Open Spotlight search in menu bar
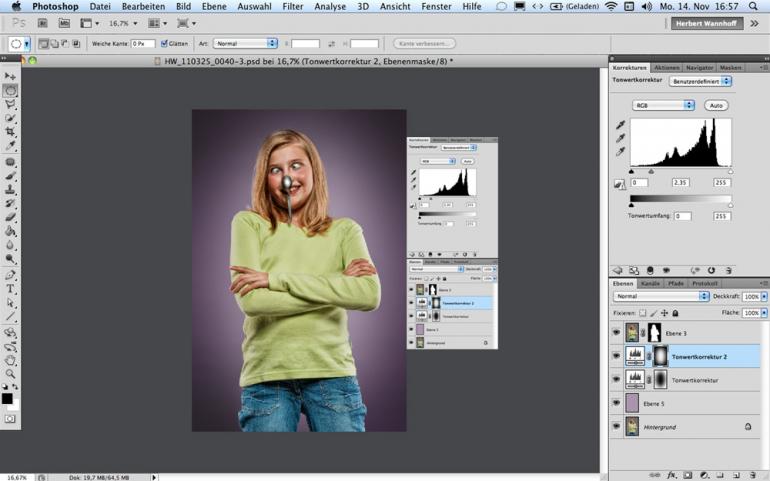Viewport: 770px width, 481px height. point(753,6)
